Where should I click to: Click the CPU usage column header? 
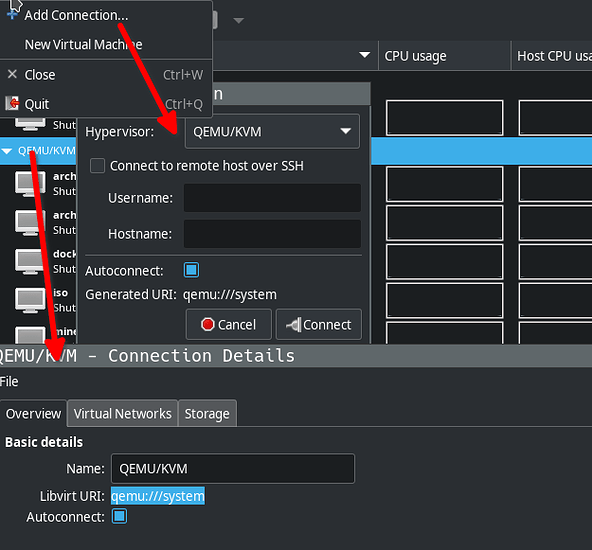(x=444, y=56)
